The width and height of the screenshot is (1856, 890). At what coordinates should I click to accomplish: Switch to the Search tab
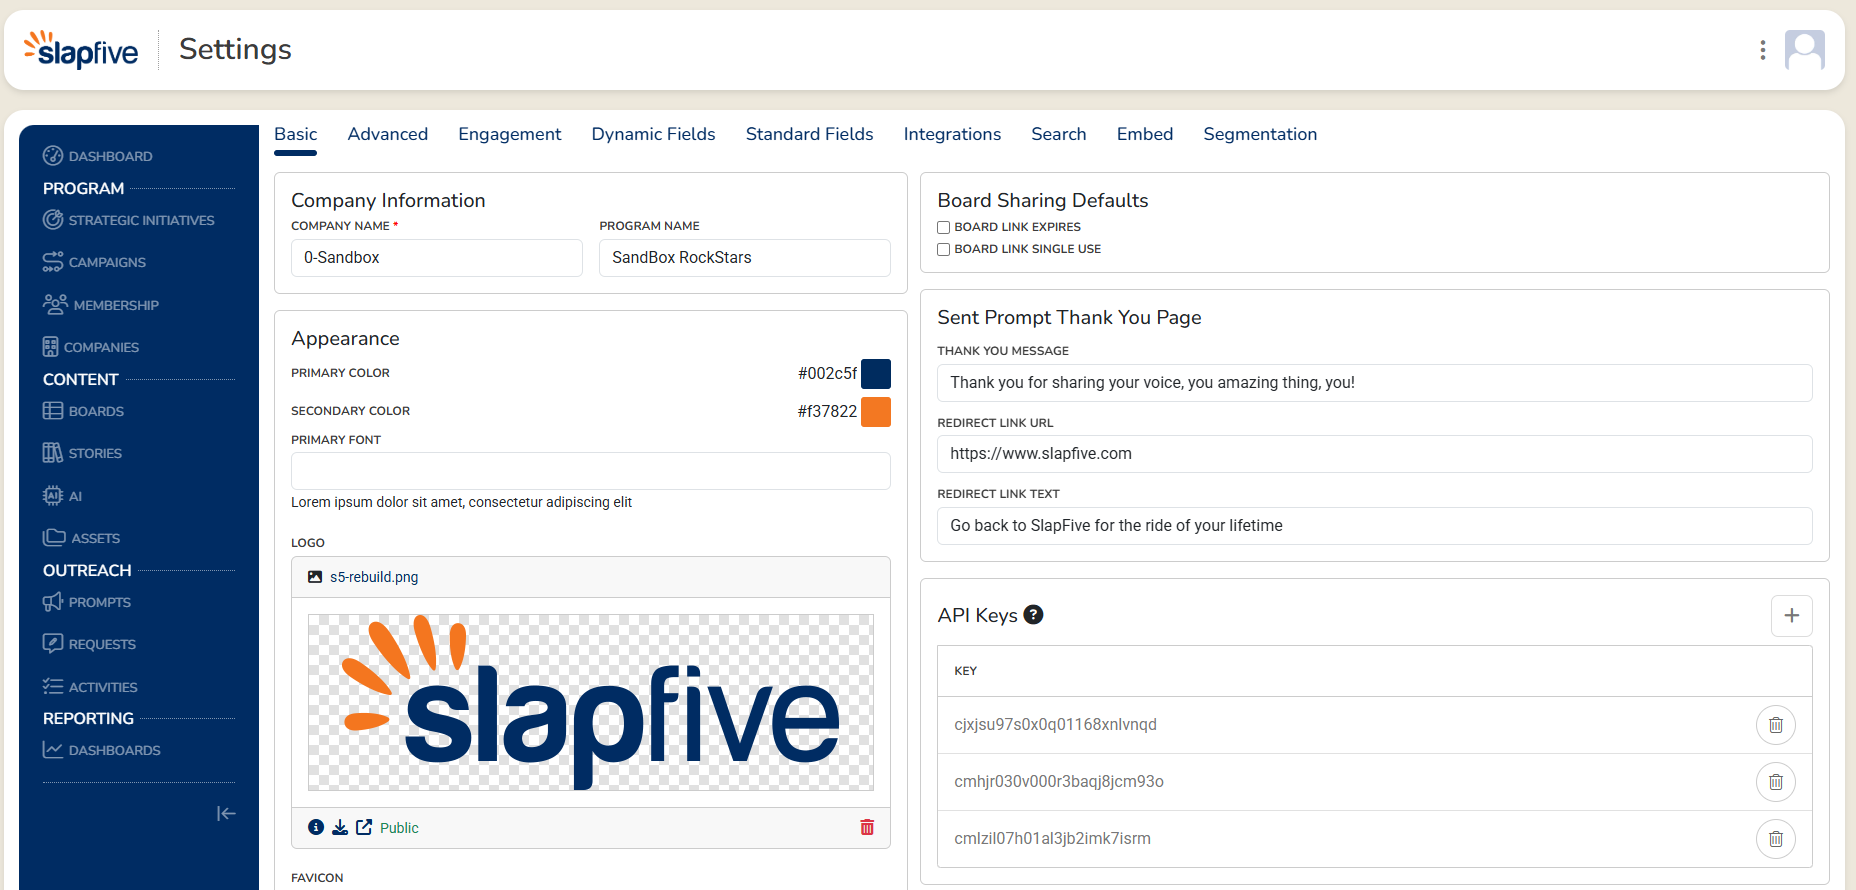(1059, 134)
